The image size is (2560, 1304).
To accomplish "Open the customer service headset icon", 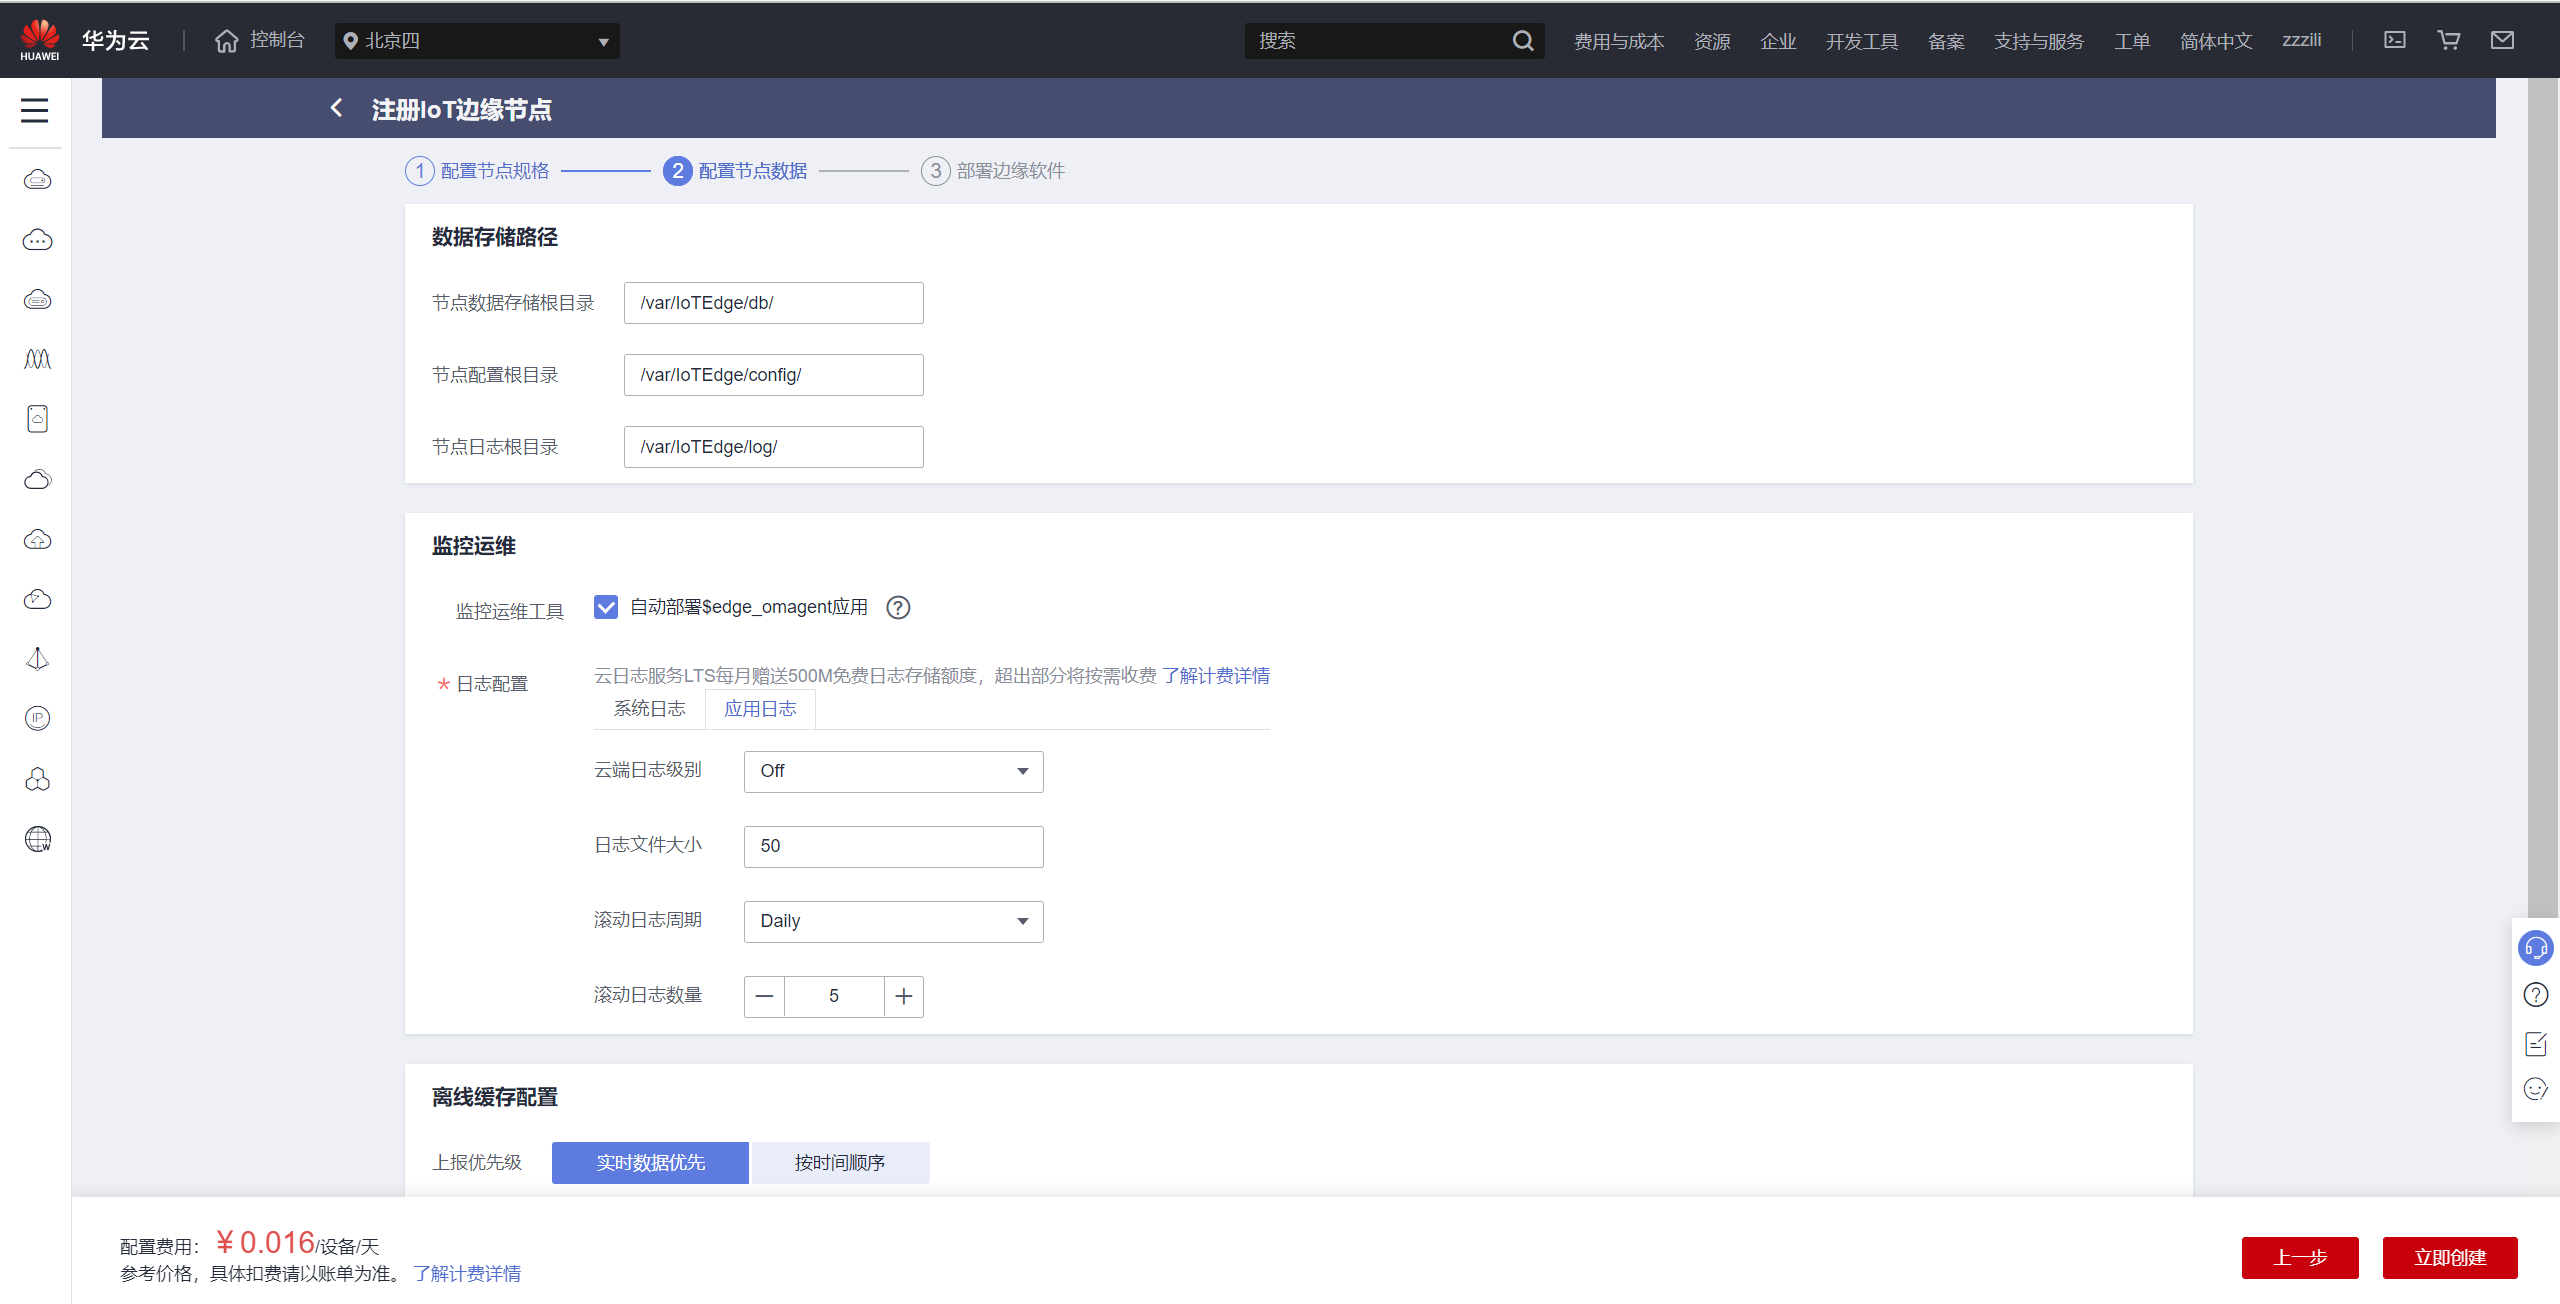I will (x=2536, y=948).
